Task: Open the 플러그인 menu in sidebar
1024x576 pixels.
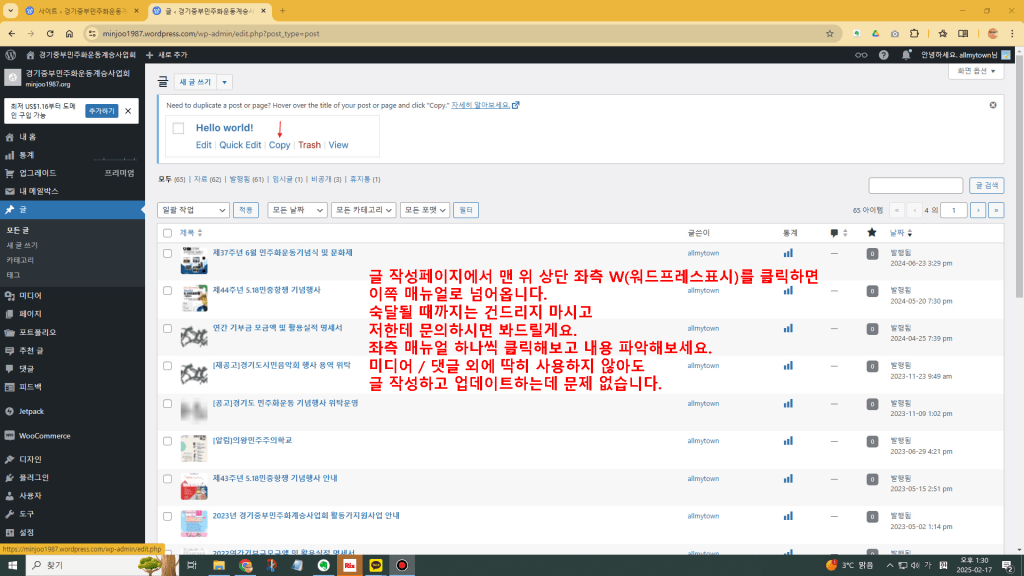Action: pos(33,478)
